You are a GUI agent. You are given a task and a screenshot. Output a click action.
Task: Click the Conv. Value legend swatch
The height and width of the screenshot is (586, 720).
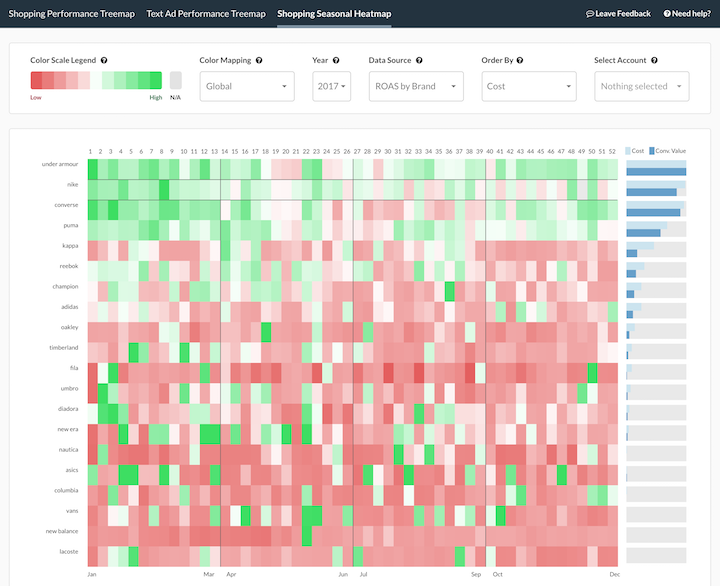pos(652,151)
